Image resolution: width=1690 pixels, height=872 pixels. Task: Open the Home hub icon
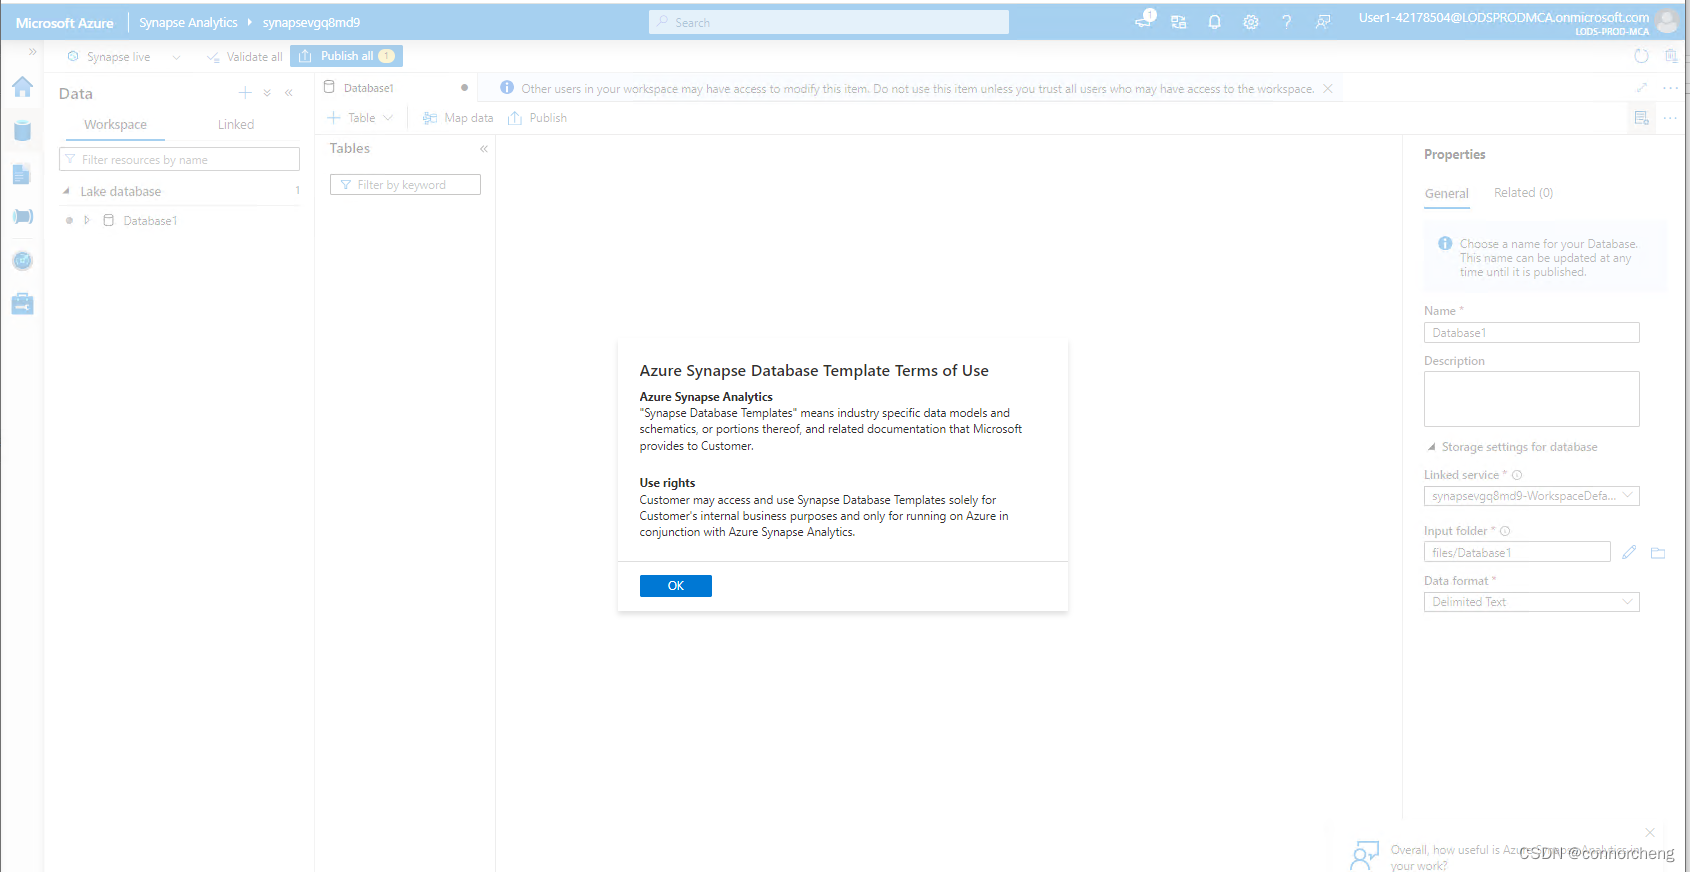tap(22, 88)
